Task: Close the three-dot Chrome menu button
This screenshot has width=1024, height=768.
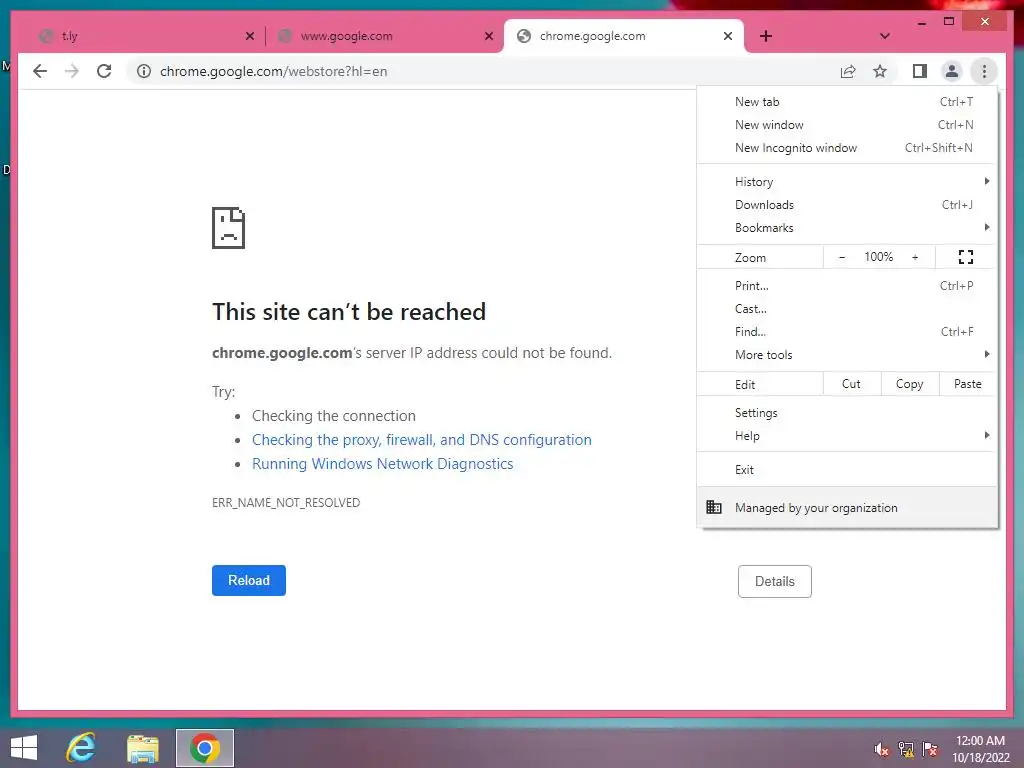Action: click(x=984, y=71)
